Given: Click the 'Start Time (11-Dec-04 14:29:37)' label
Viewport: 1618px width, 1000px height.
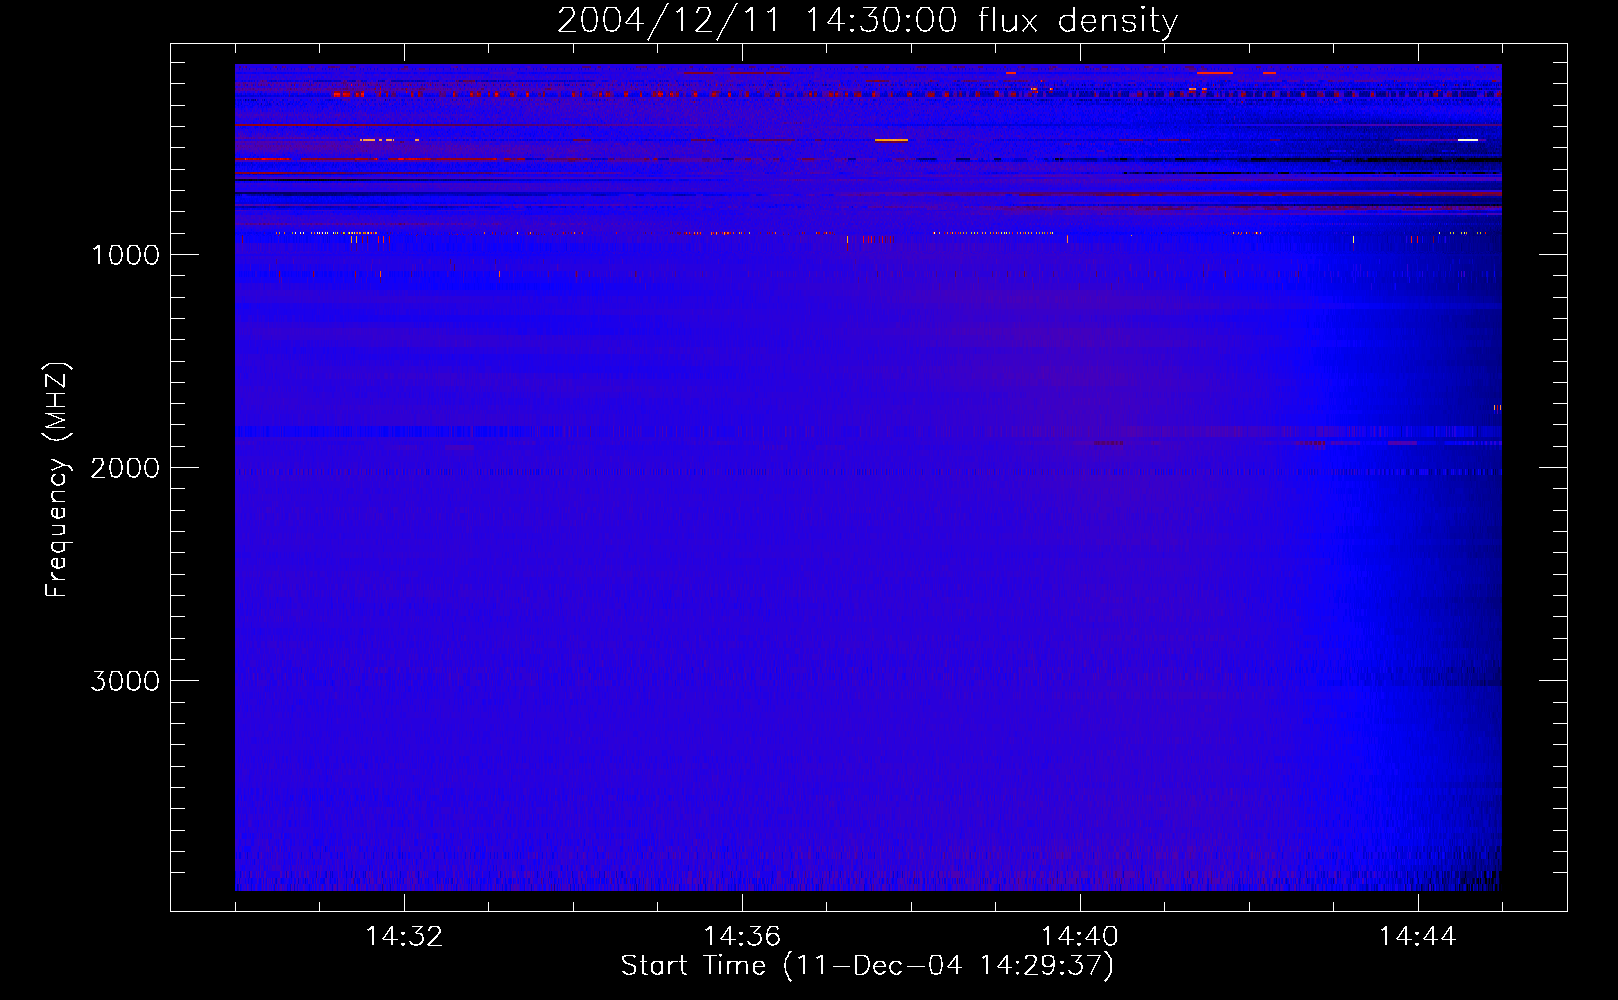Looking at the screenshot, I should (x=867, y=966).
